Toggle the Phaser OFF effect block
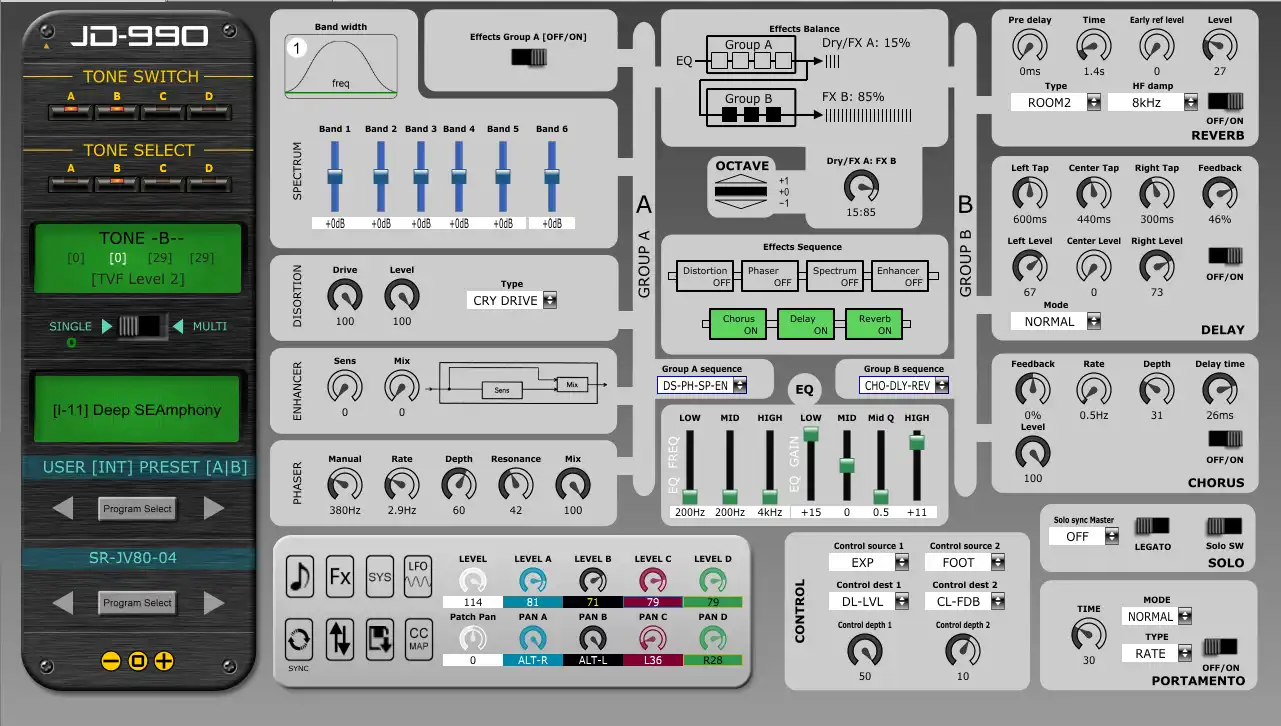Viewport: 1281px width, 726px height. tap(768, 276)
